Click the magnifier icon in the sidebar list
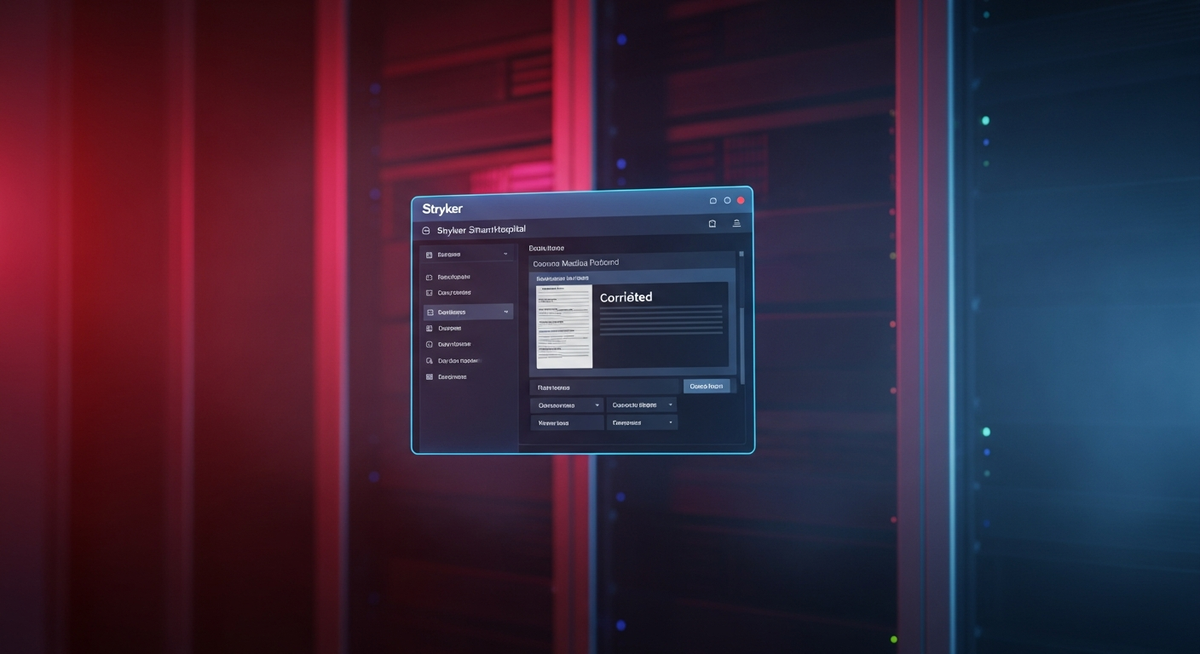This screenshot has height=654, width=1200. coord(429,360)
